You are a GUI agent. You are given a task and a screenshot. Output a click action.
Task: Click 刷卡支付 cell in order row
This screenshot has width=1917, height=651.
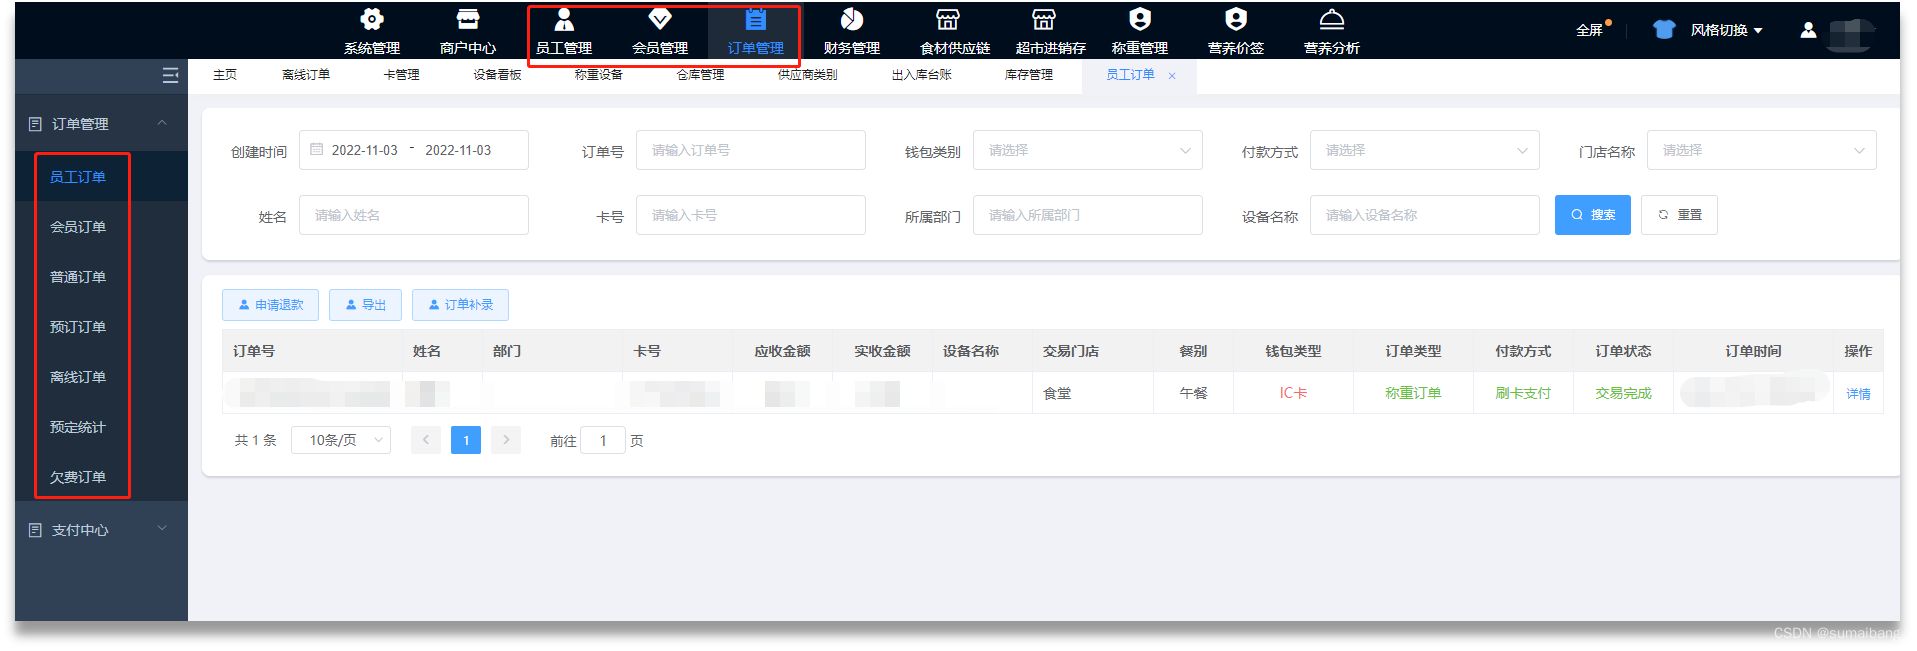coord(1523,393)
